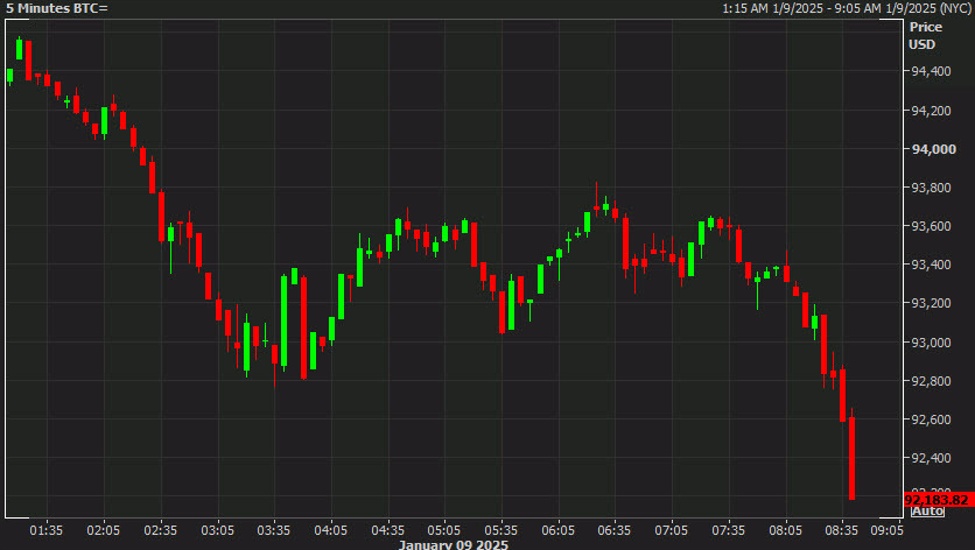This screenshot has height=550, width=975.
Task: Click the 04:05 time axis label
Action: pyautogui.click(x=331, y=530)
